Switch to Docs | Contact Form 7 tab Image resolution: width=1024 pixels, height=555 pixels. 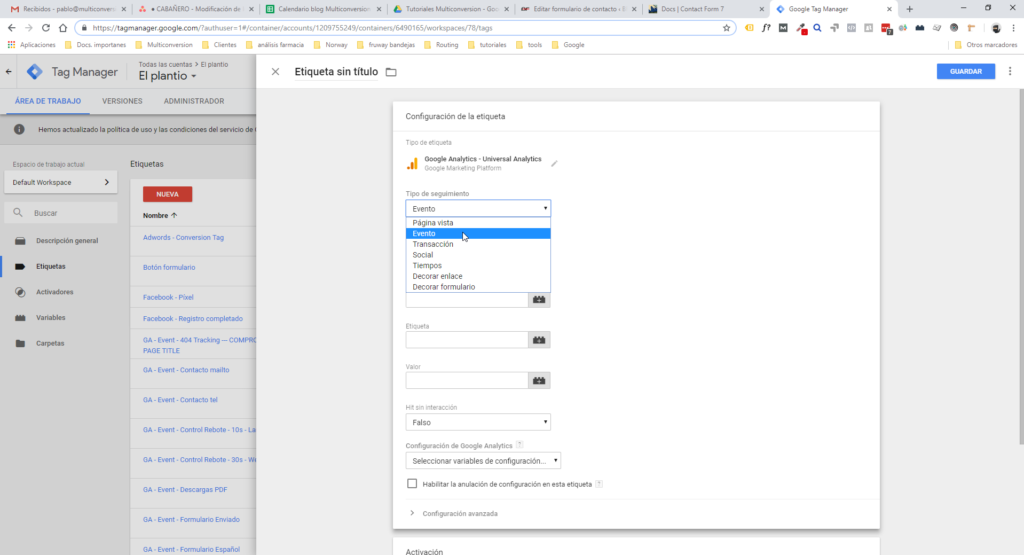(x=705, y=9)
